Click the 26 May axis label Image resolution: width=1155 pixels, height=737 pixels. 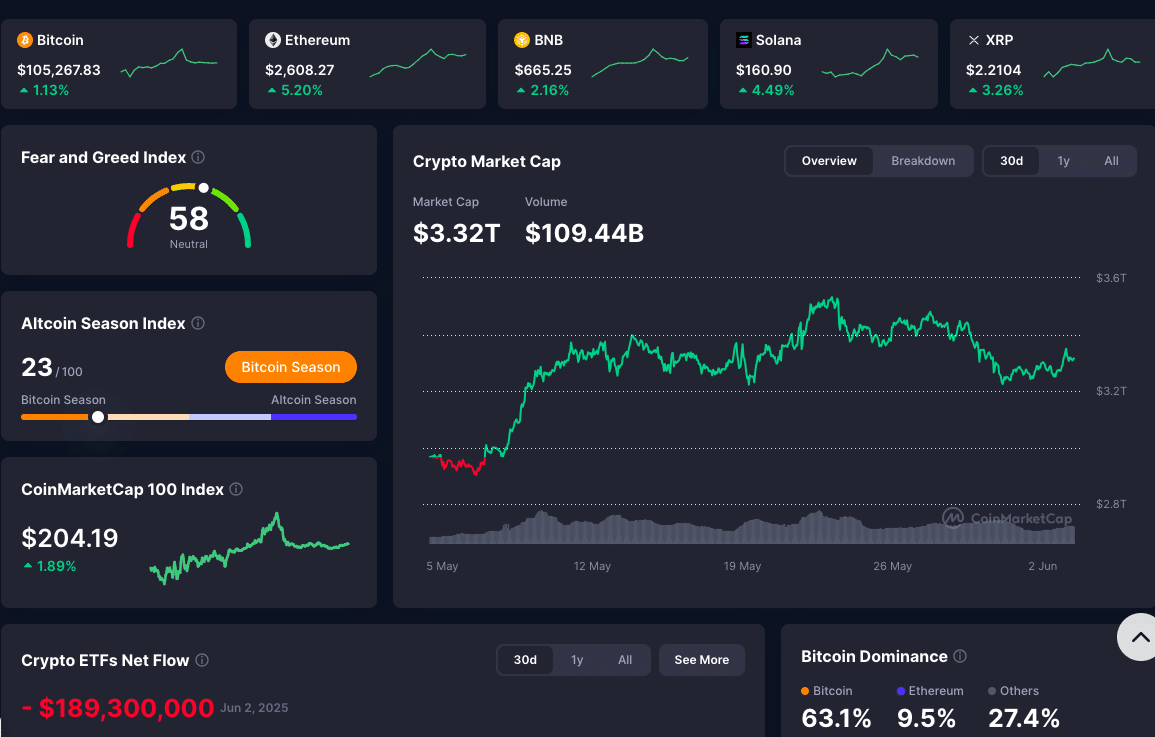[x=893, y=565]
